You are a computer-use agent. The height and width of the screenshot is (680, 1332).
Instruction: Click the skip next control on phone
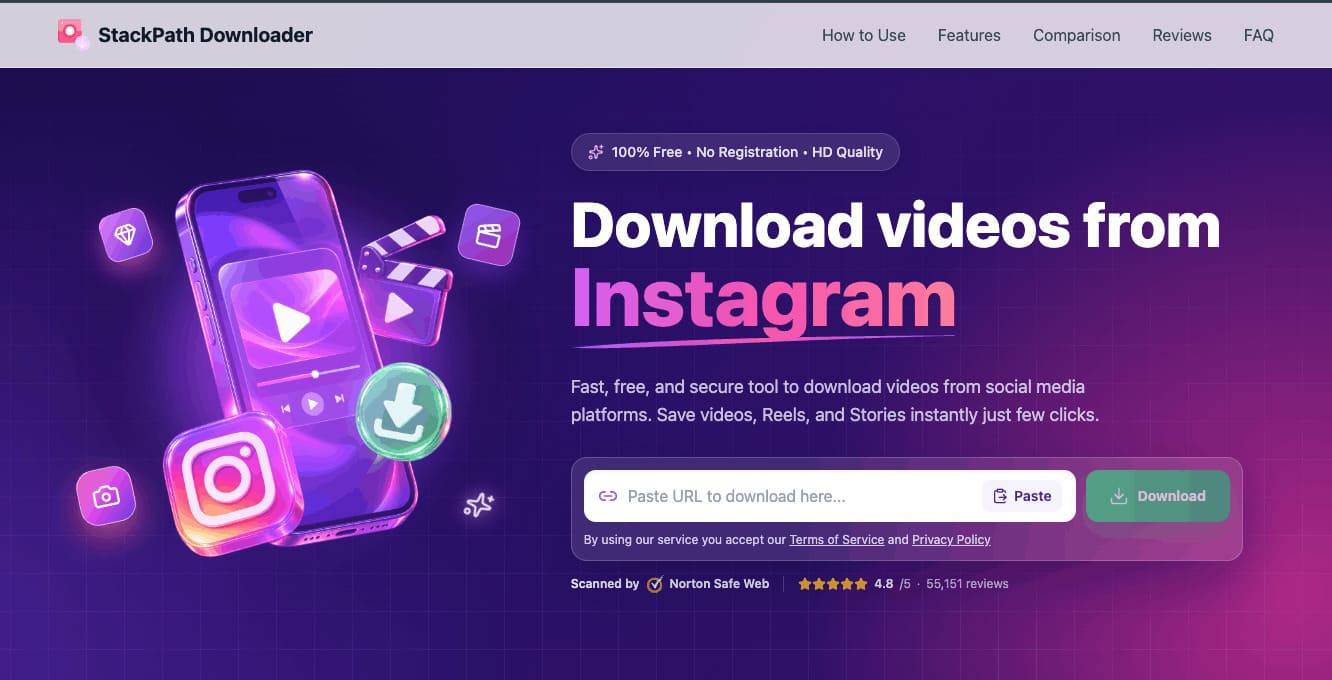(x=339, y=399)
